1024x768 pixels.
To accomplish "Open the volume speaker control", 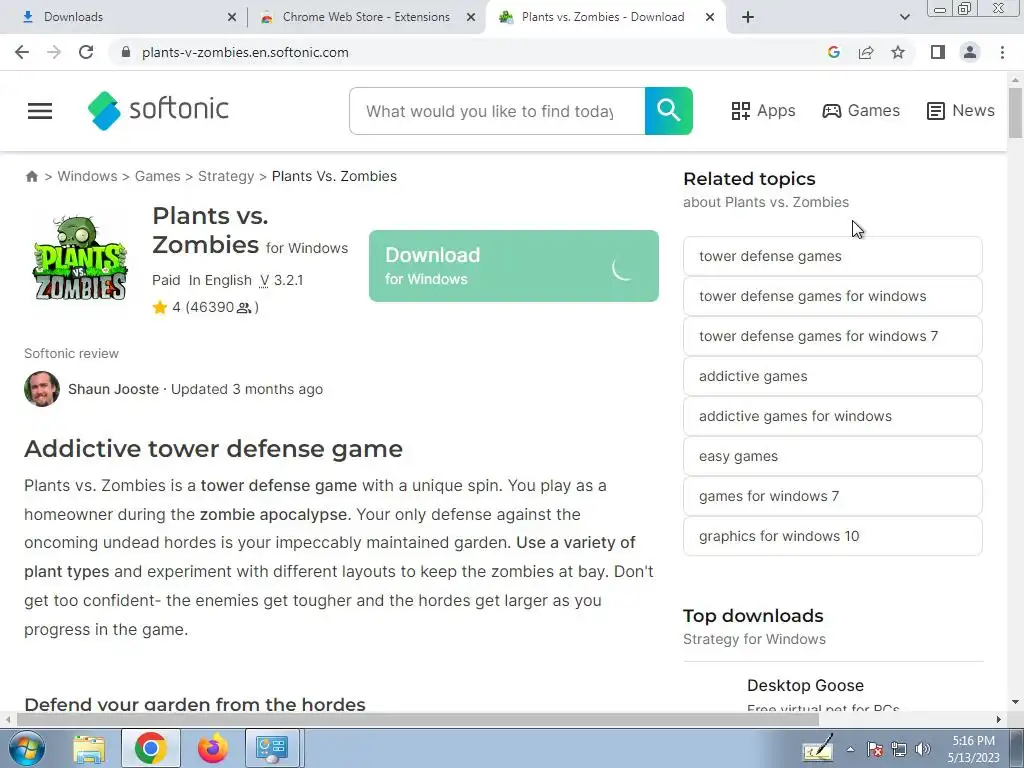I will tap(922, 750).
